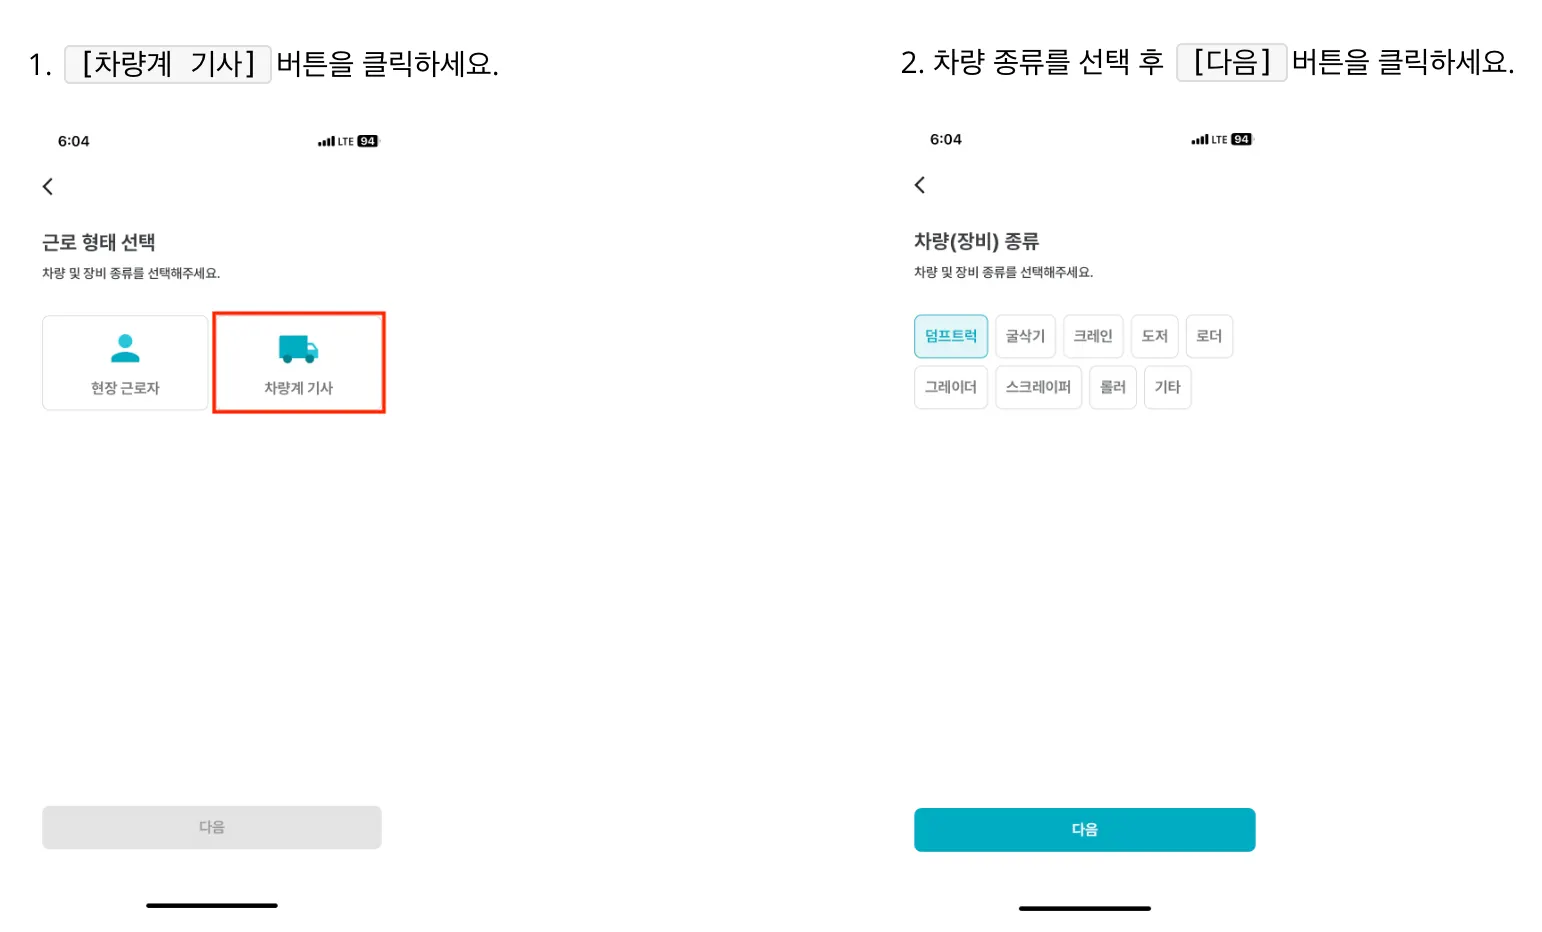Tap back arrow on 차량(장비) 종류 screen

coord(920,185)
